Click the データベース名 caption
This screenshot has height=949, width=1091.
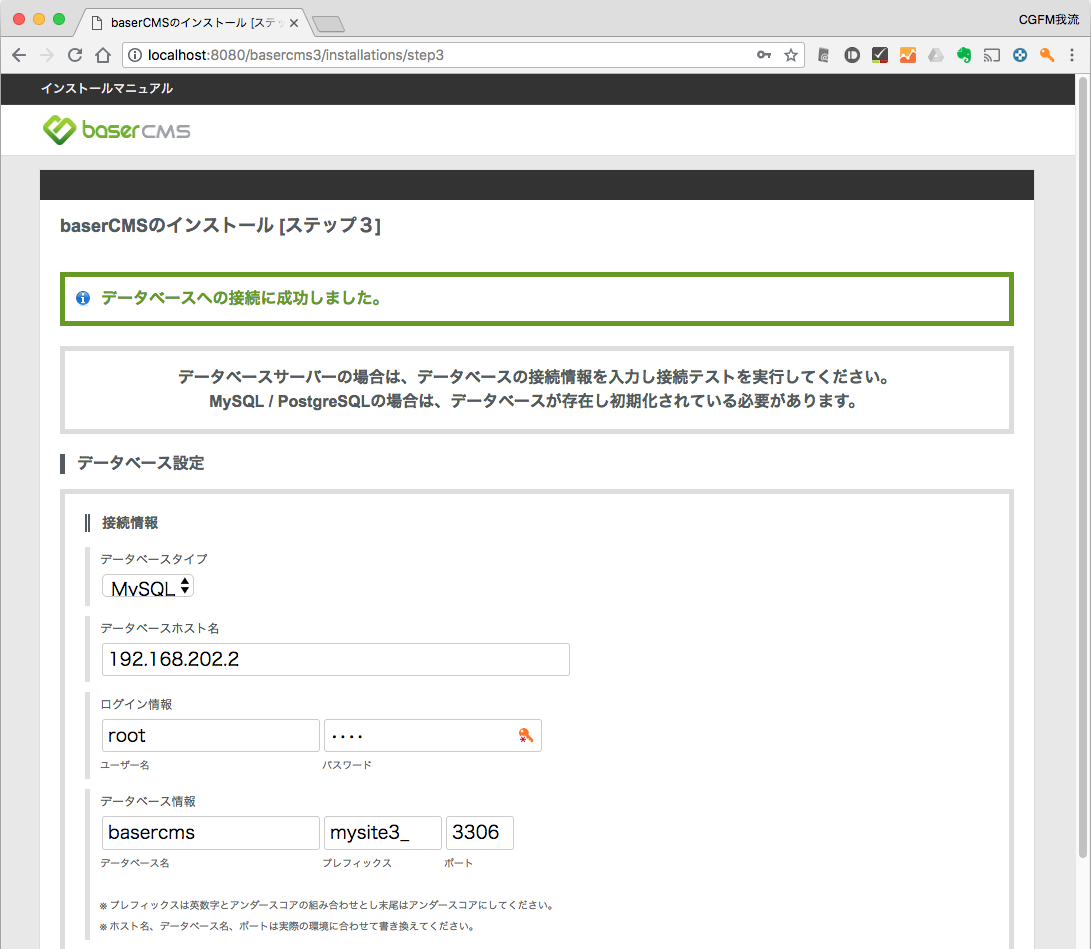coord(135,863)
